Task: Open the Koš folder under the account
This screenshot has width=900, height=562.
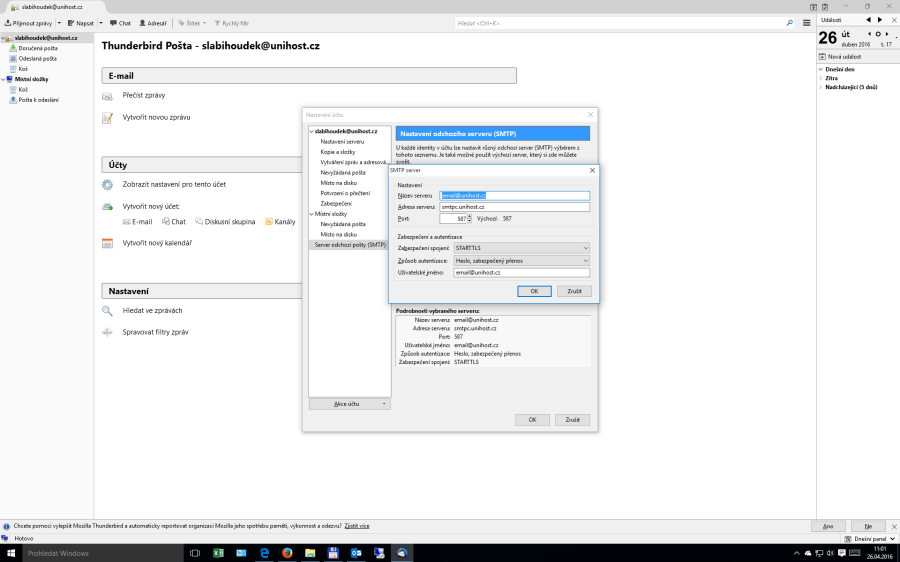Action: 23,69
